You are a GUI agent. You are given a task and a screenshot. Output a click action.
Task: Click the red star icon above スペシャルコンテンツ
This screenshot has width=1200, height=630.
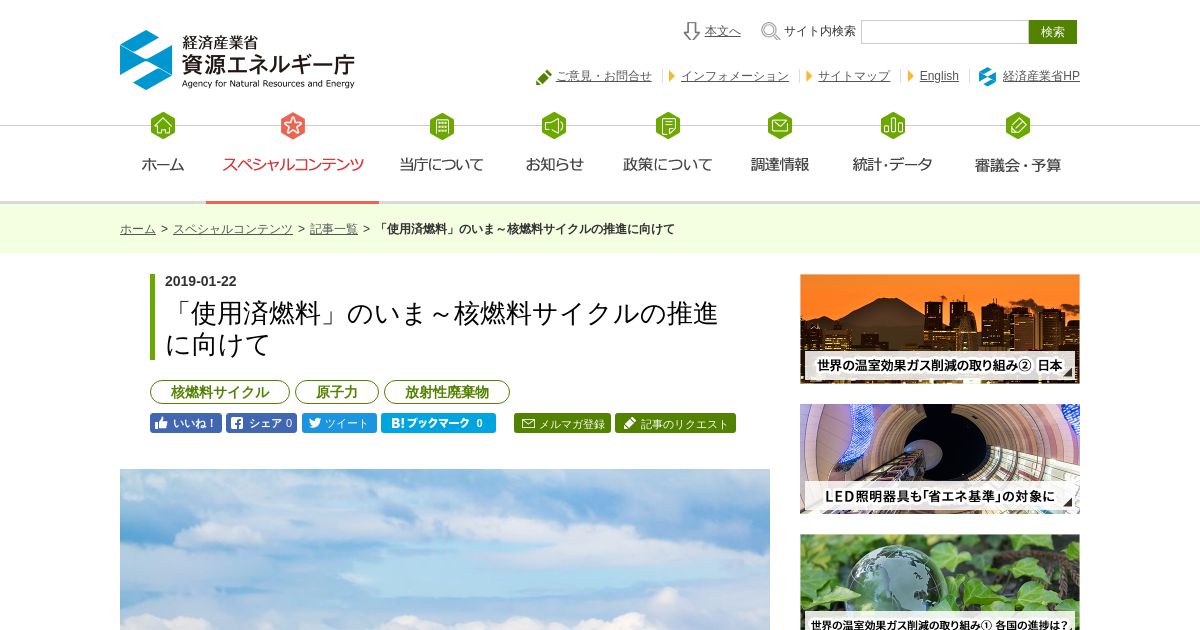click(x=293, y=126)
